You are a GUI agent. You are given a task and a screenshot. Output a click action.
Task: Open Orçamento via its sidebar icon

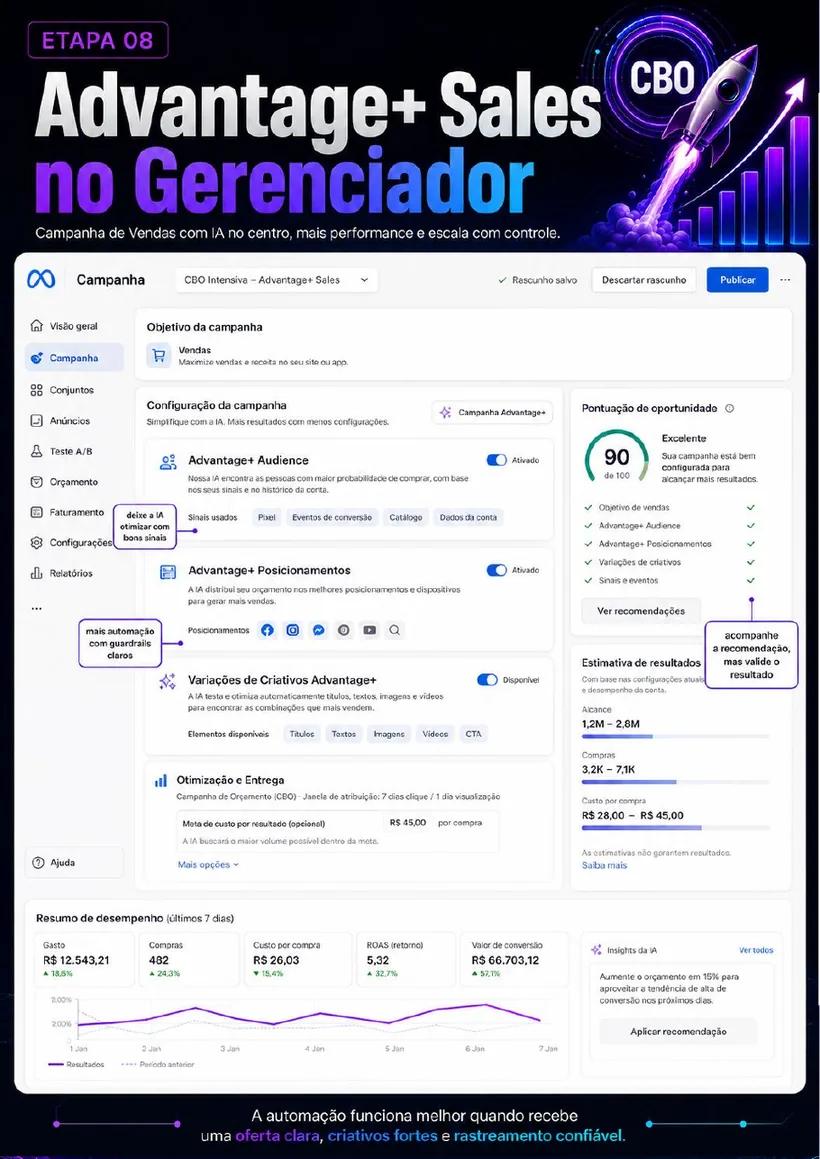pyautogui.click(x=36, y=482)
